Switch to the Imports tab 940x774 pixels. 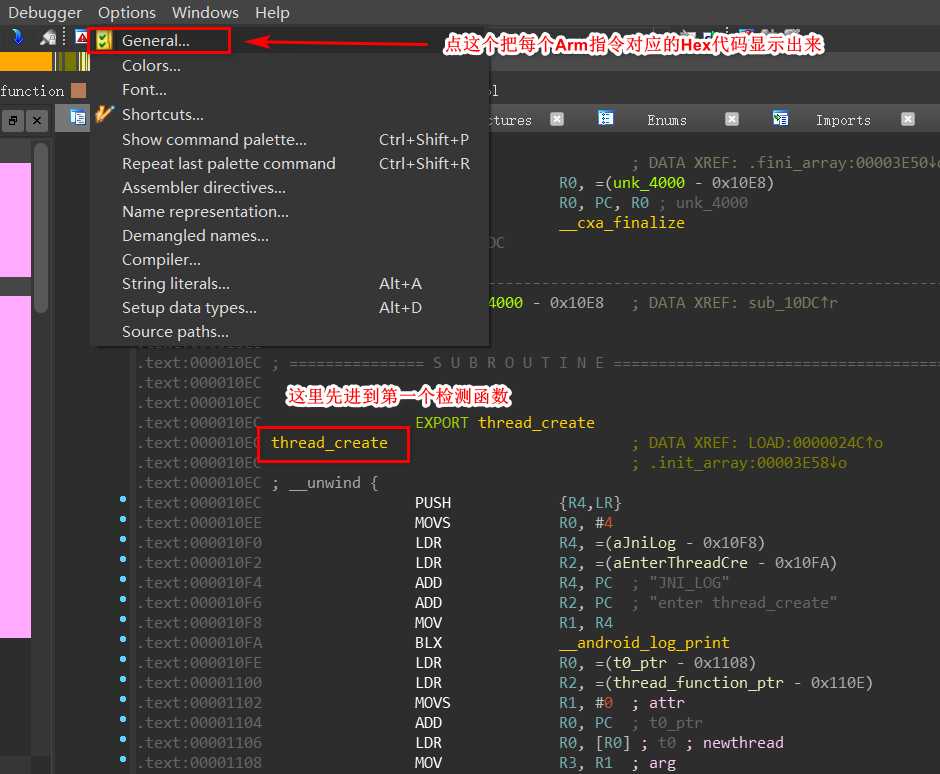(x=843, y=120)
